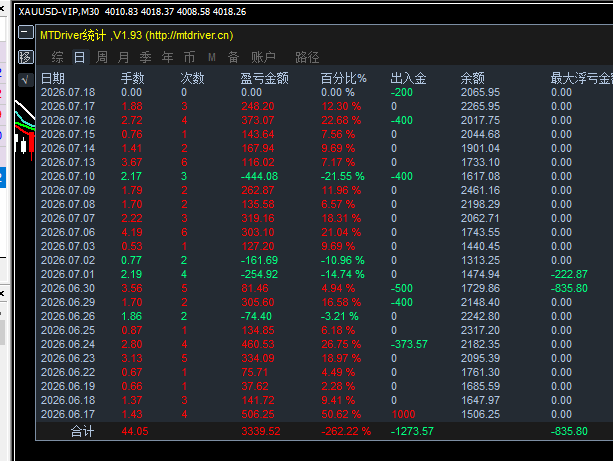613x461 pixels.
Task: Click profit value -444.08
Action: point(259,176)
